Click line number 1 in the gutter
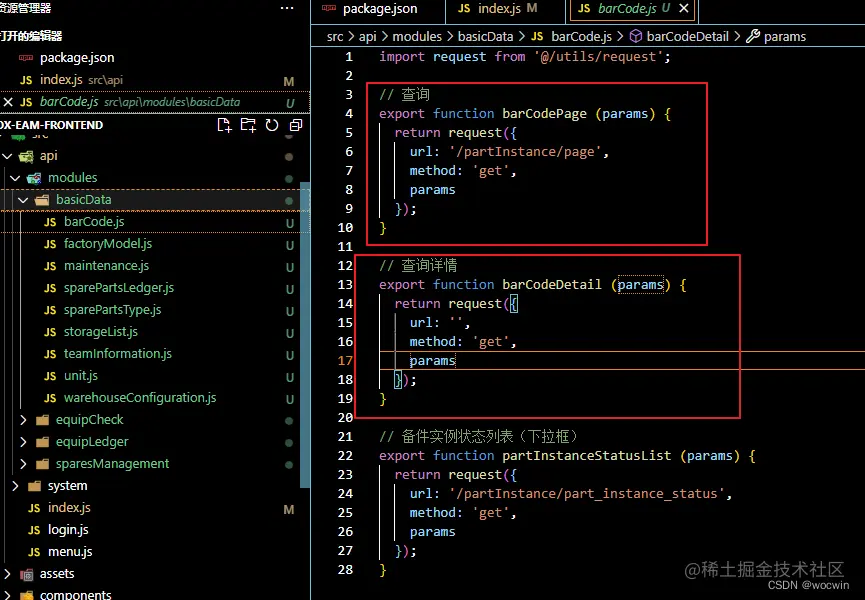The width and height of the screenshot is (865, 600). coord(349,57)
